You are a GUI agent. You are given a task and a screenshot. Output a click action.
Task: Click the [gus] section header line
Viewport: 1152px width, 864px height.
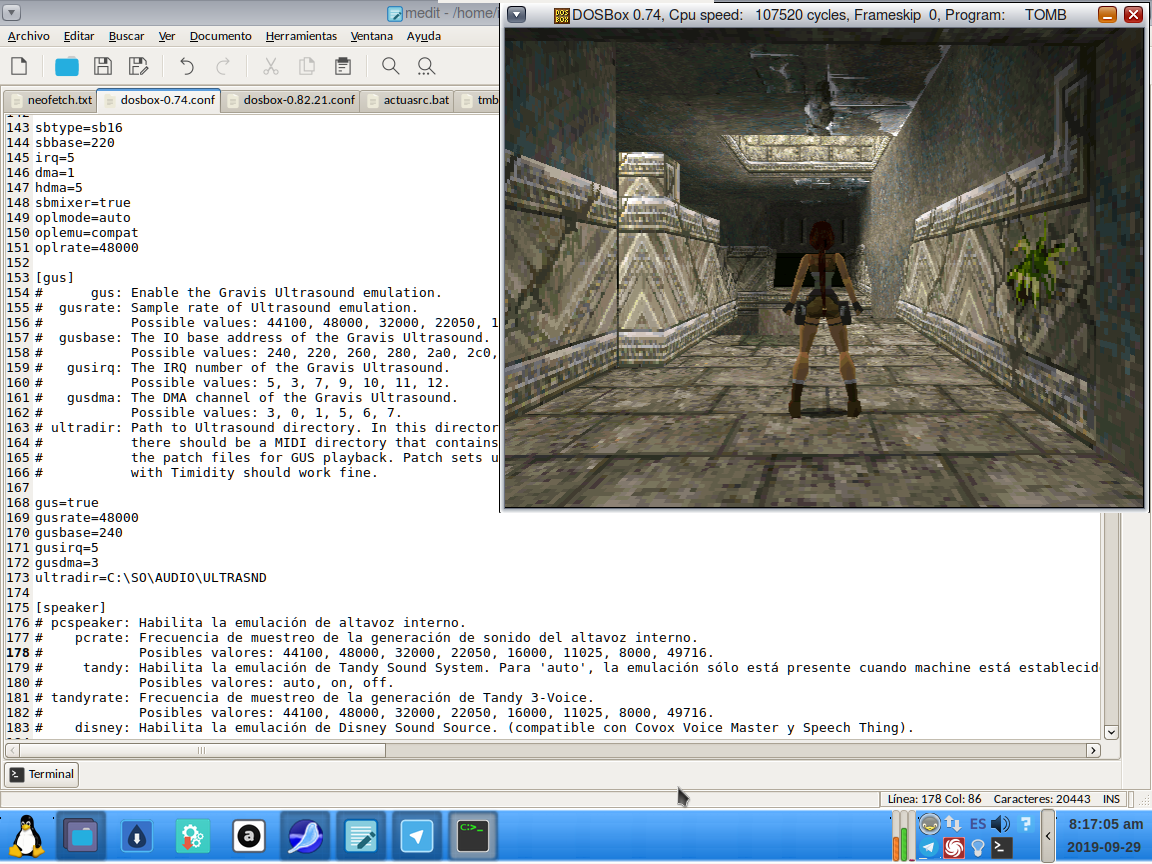click(54, 278)
